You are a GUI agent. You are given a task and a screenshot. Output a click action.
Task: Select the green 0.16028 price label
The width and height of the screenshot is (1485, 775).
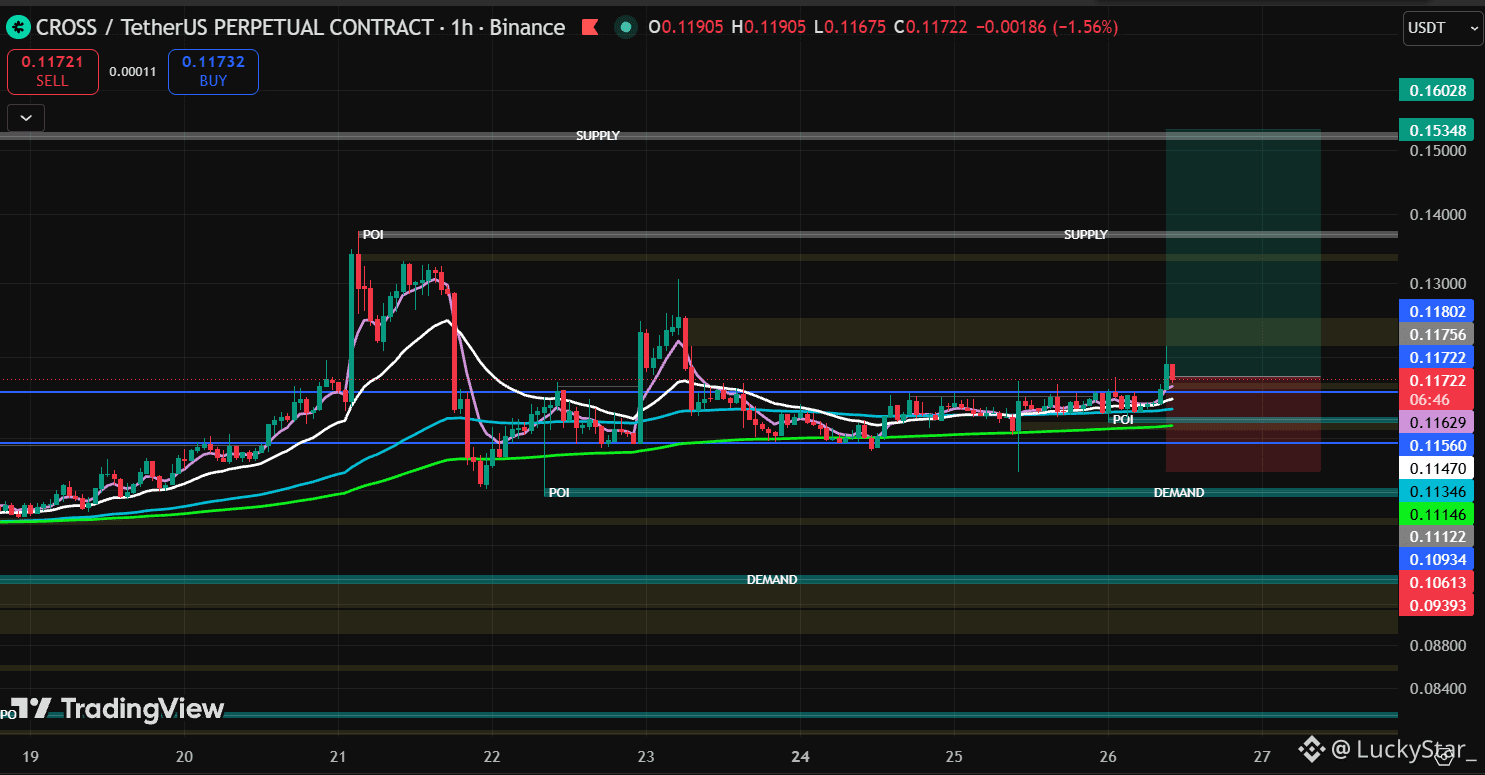coord(1438,91)
